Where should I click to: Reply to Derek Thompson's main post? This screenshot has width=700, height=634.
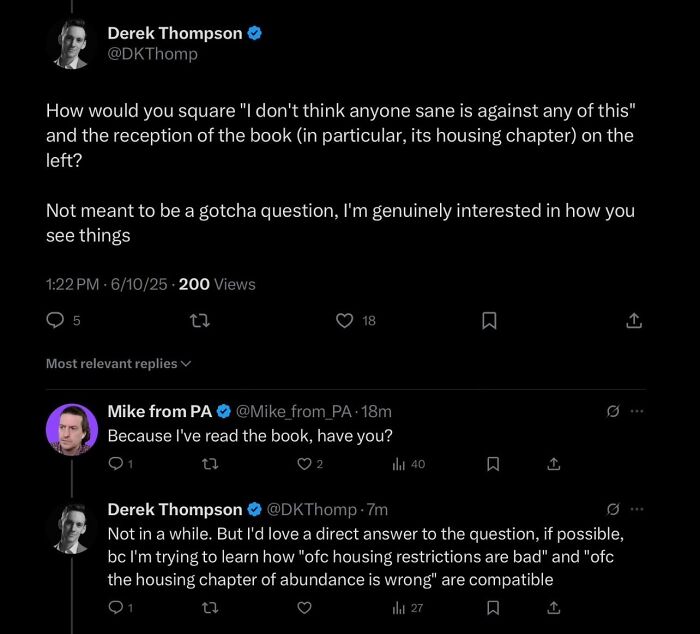click(x=56, y=321)
